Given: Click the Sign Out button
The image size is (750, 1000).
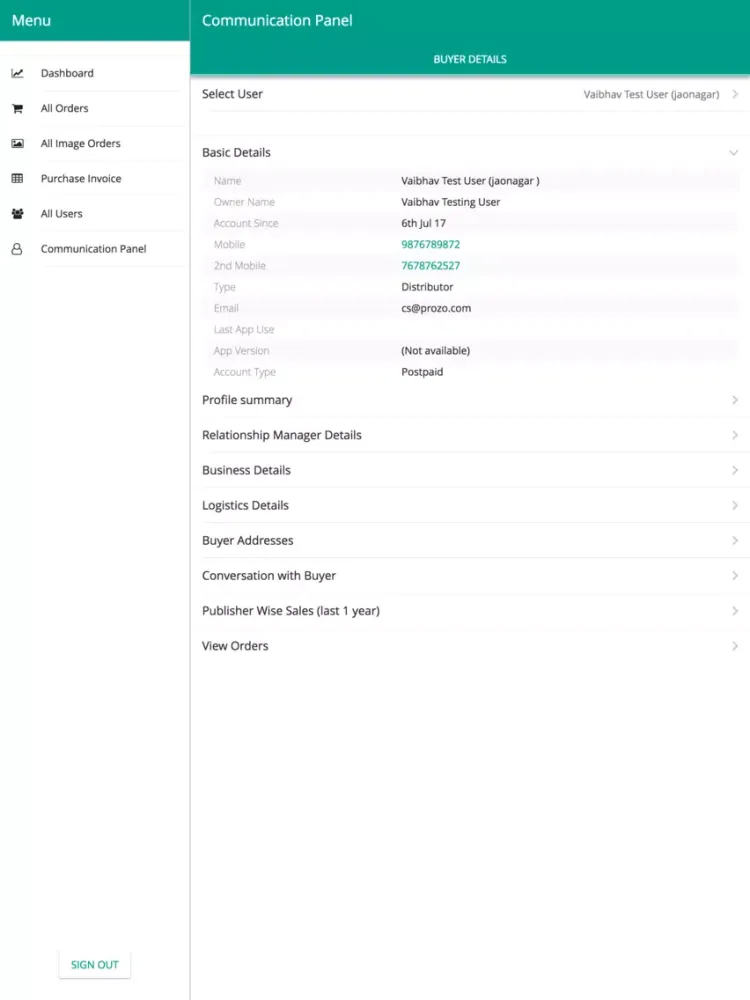Looking at the screenshot, I should pyautogui.click(x=94, y=965).
